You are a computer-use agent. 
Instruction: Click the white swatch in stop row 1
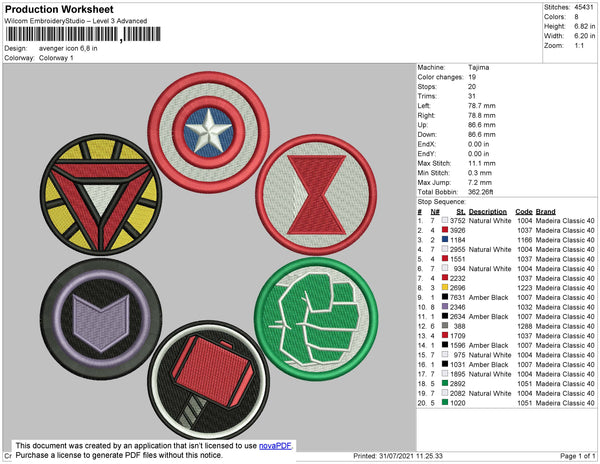click(445, 220)
